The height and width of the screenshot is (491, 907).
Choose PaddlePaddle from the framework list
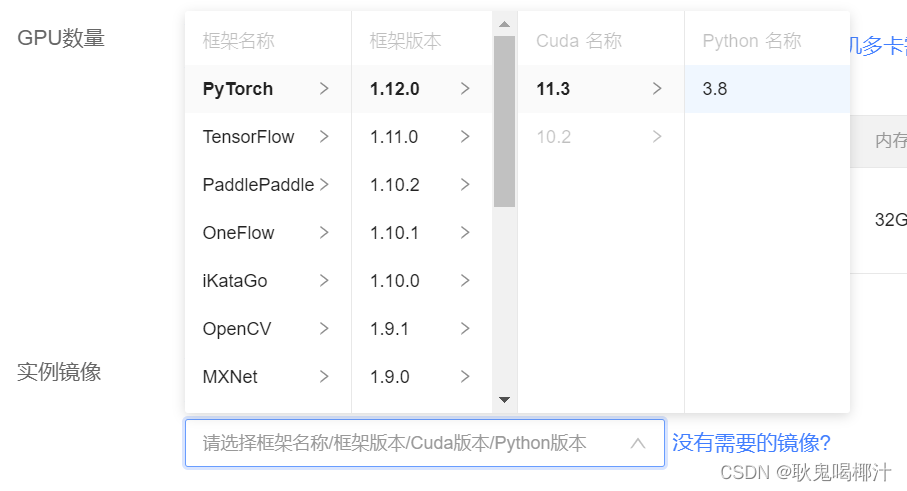[268, 184]
